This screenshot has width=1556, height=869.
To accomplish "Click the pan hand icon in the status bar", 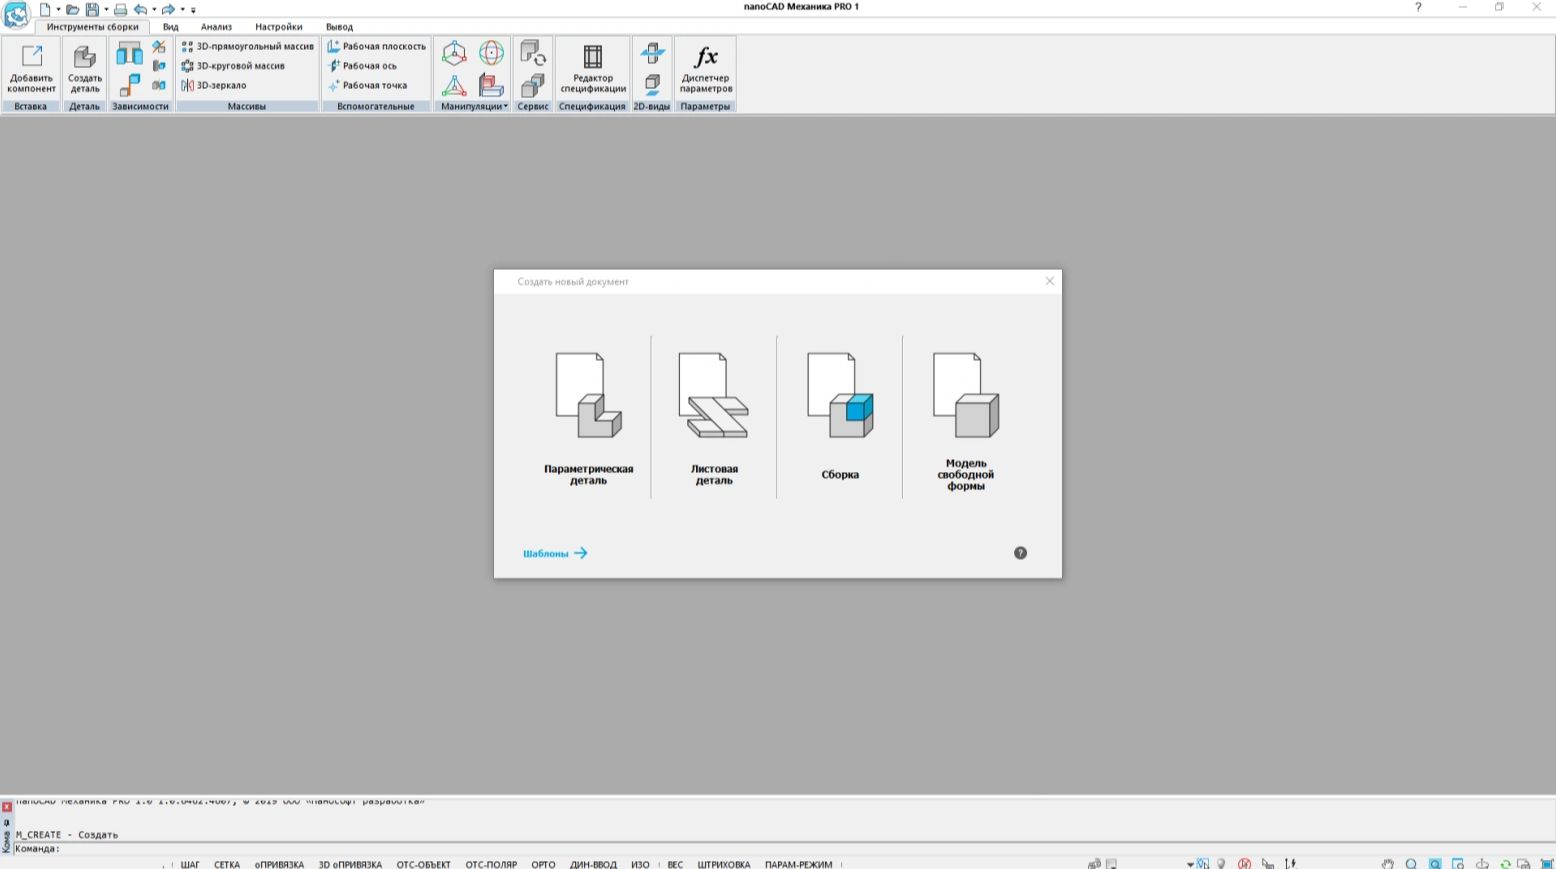I will [x=1387, y=864].
